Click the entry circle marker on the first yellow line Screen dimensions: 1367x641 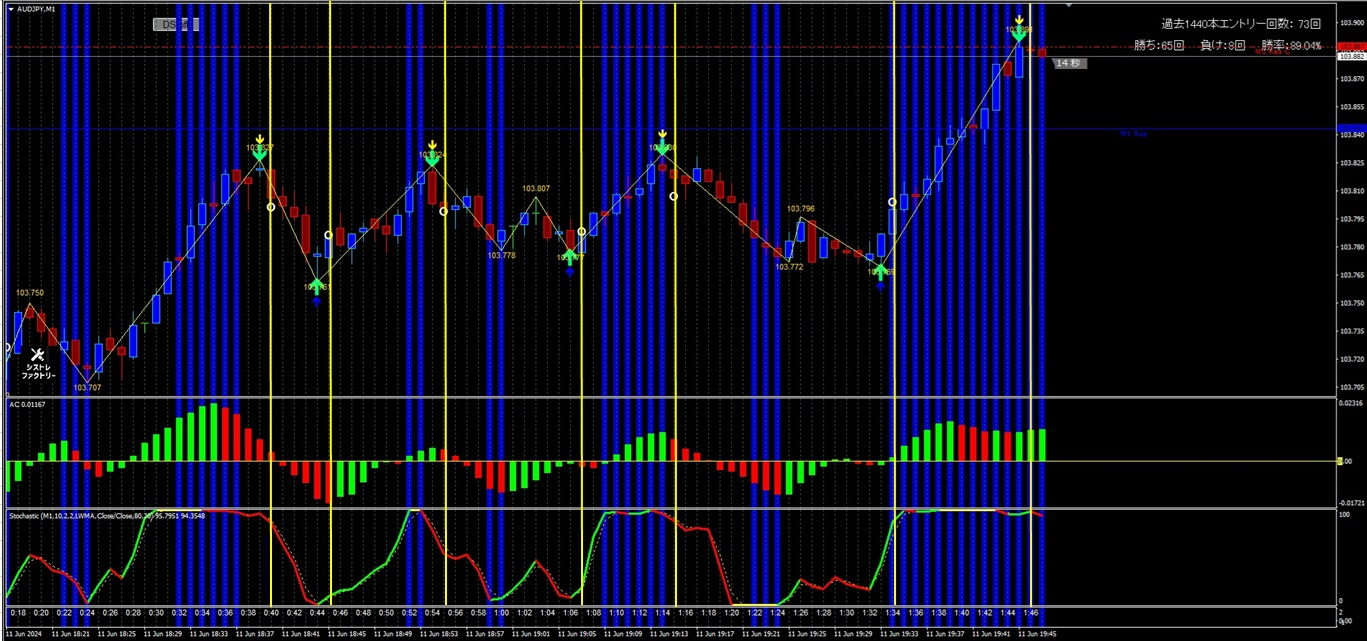[x=271, y=208]
